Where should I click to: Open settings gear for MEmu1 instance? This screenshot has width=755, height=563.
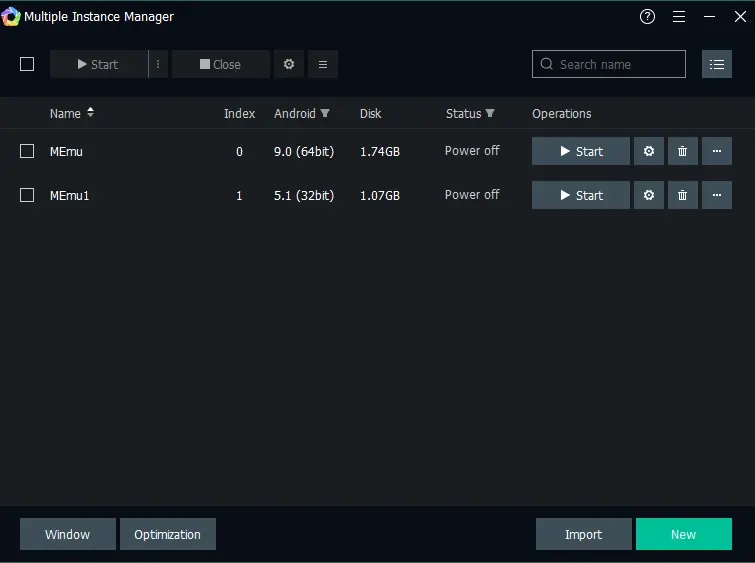coord(649,195)
